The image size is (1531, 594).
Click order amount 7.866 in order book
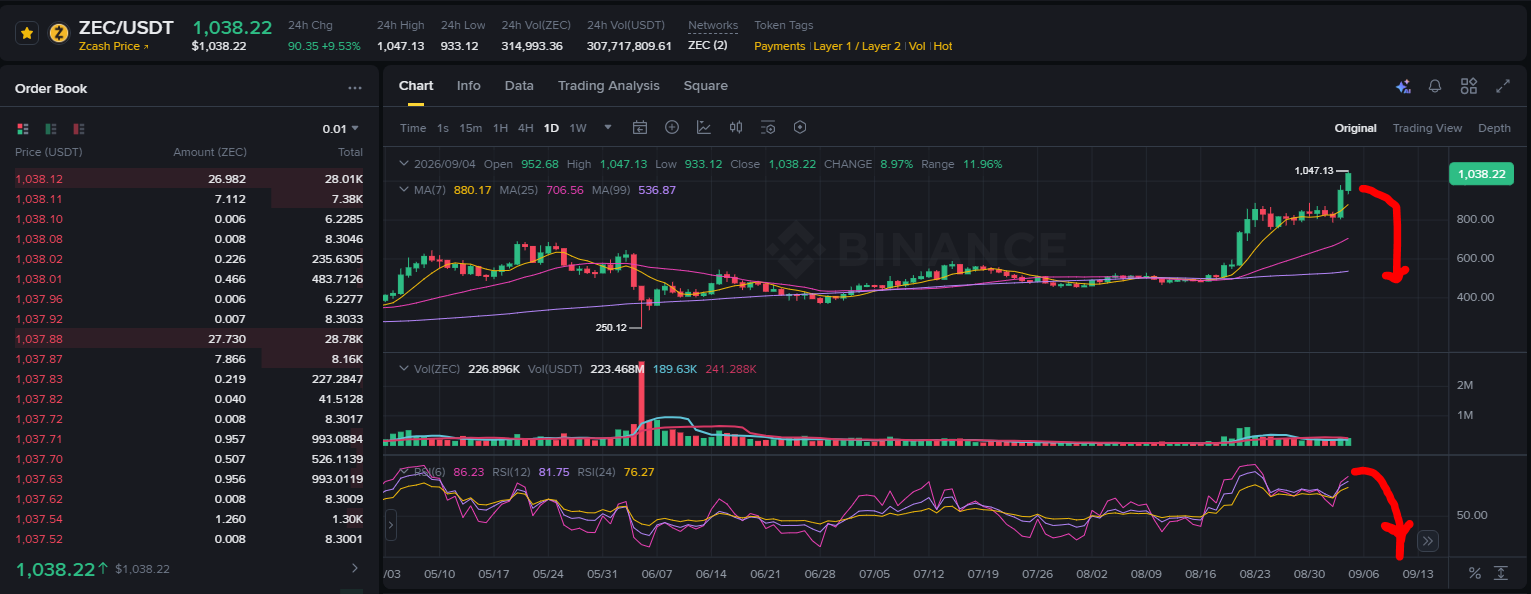[x=230, y=359]
